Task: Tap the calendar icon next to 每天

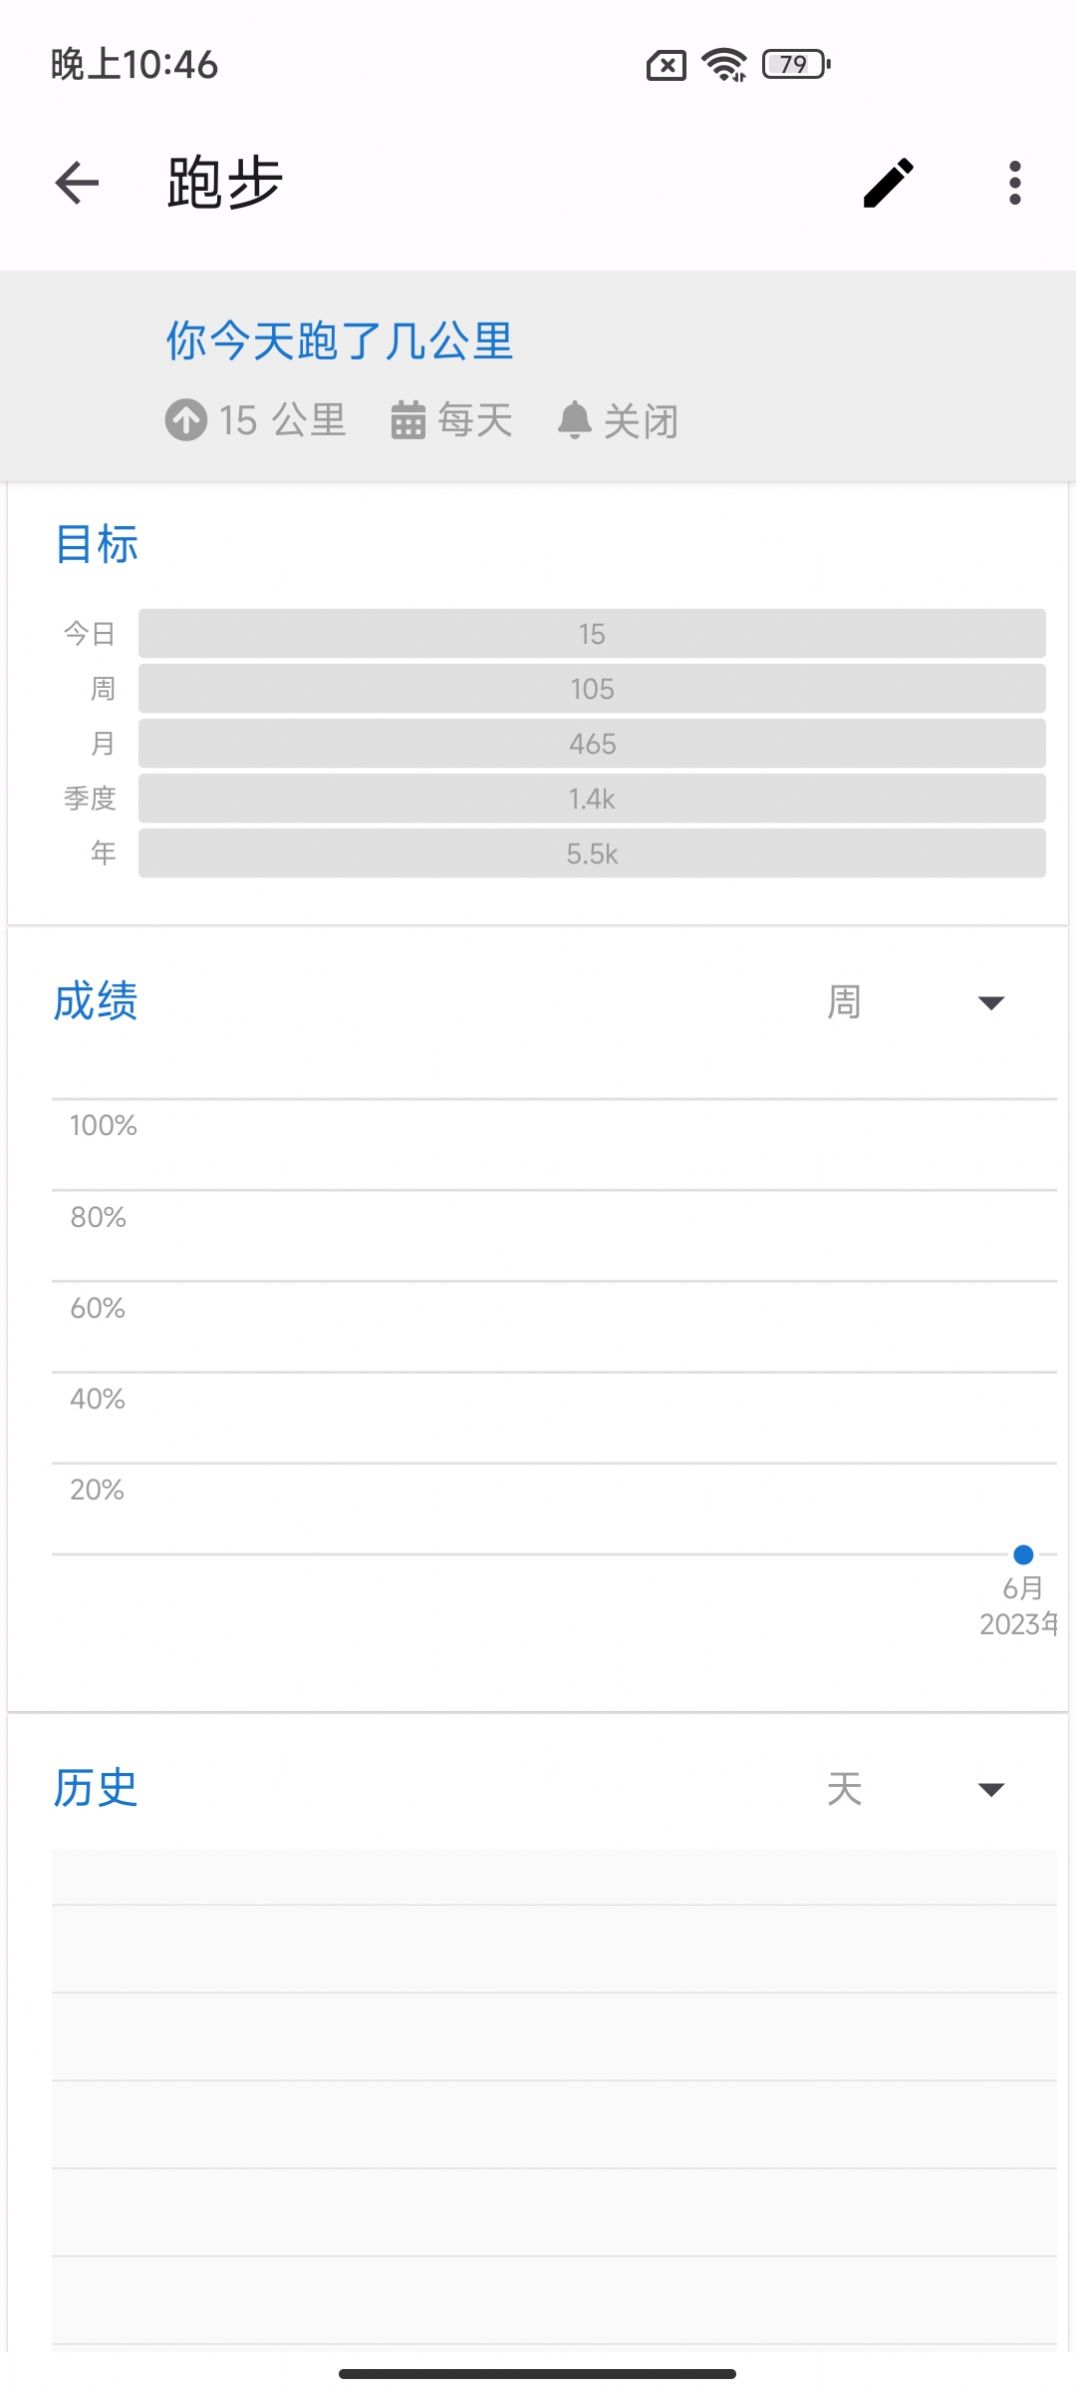Action: 407,420
